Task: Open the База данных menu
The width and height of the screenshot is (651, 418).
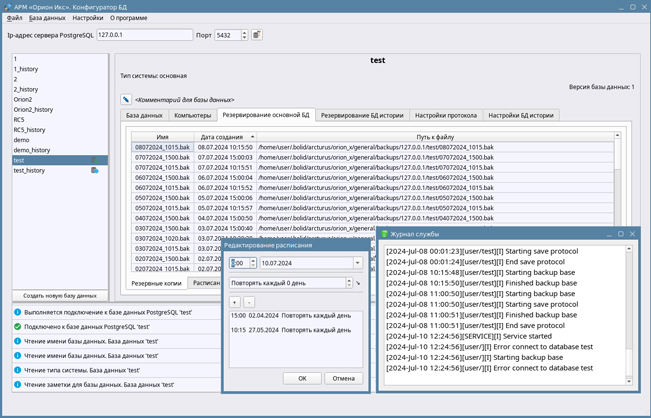Action: pyautogui.click(x=47, y=18)
